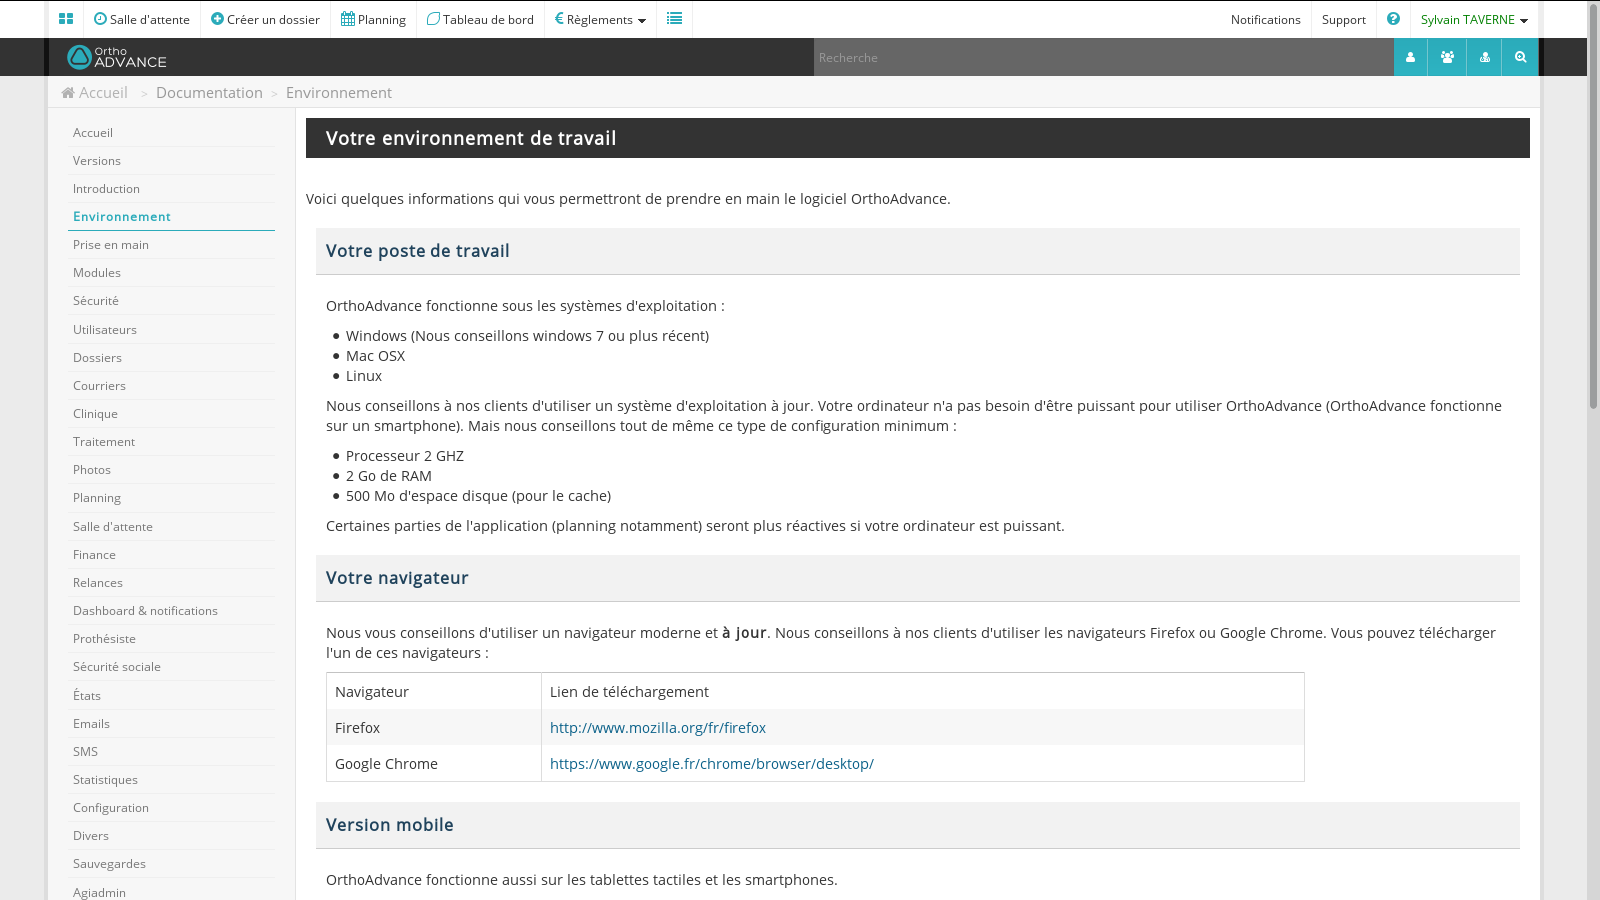
Task: Open Photos in the sidebar
Action: click(171, 470)
